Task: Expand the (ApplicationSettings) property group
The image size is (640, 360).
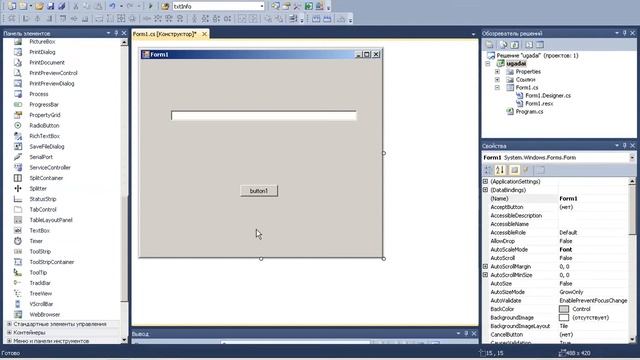Action: tap(485, 181)
